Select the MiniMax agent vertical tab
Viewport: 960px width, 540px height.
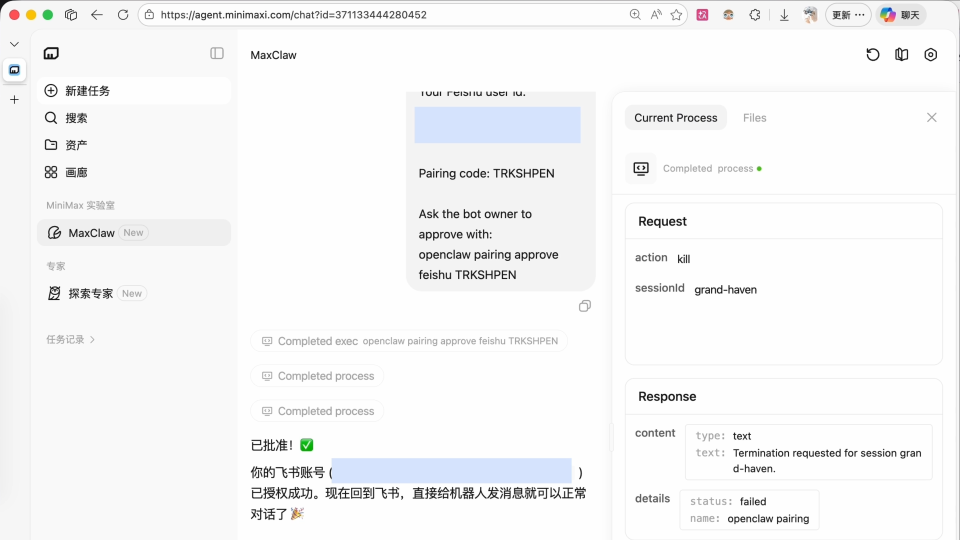(x=14, y=70)
